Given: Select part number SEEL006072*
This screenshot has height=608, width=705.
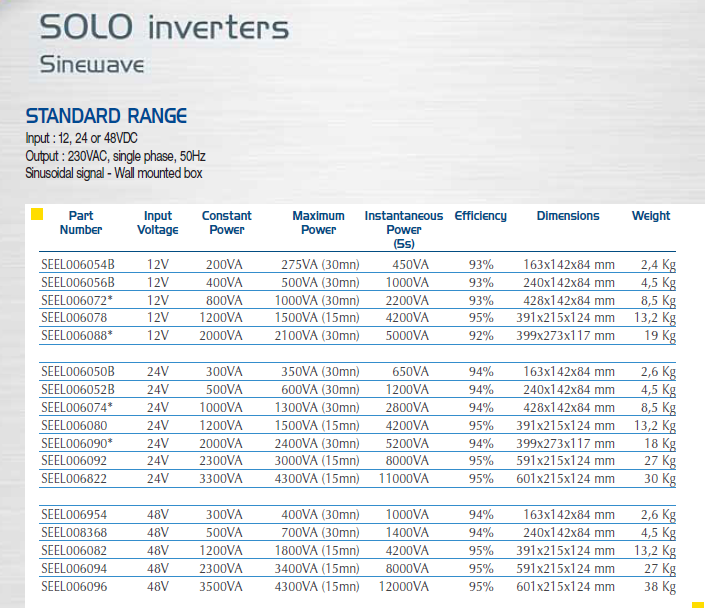Looking at the screenshot, I should click(x=77, y=300).
